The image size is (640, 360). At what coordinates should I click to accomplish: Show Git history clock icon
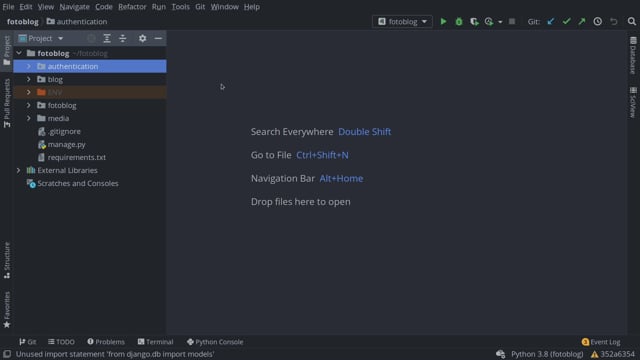(598, 22)
